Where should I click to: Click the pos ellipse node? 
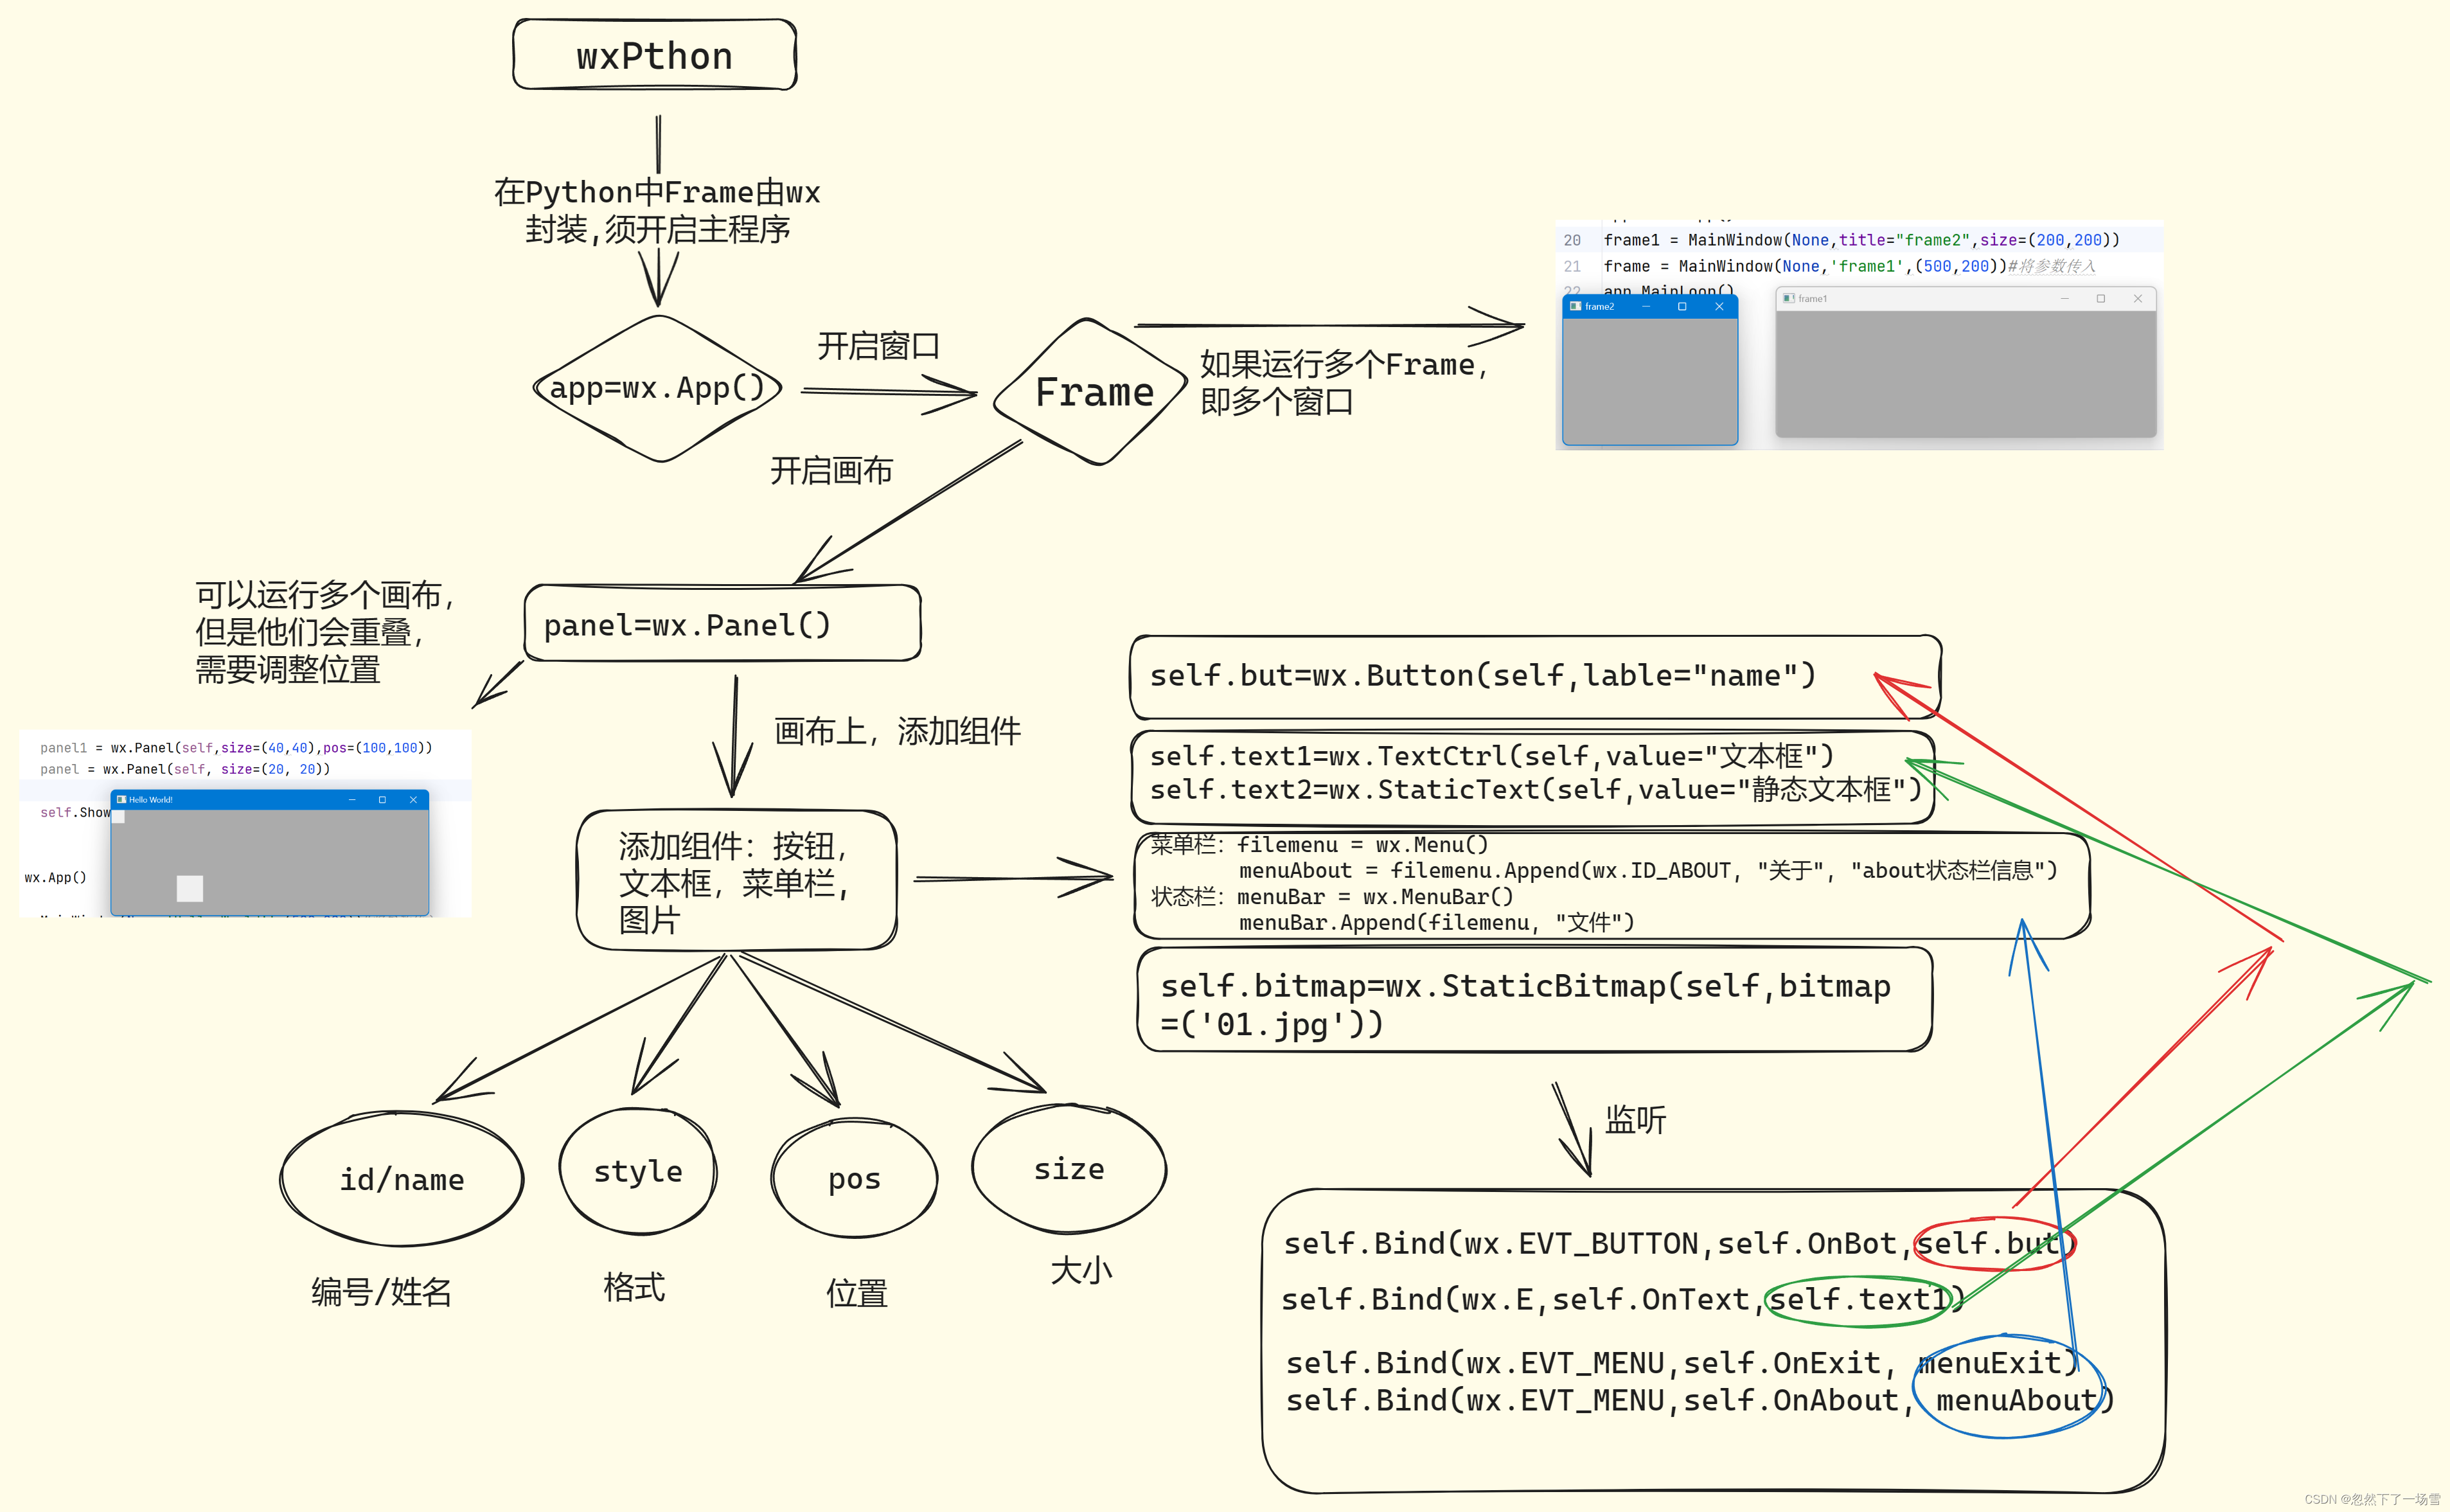pyautogui.click(x=854, y=1179)
